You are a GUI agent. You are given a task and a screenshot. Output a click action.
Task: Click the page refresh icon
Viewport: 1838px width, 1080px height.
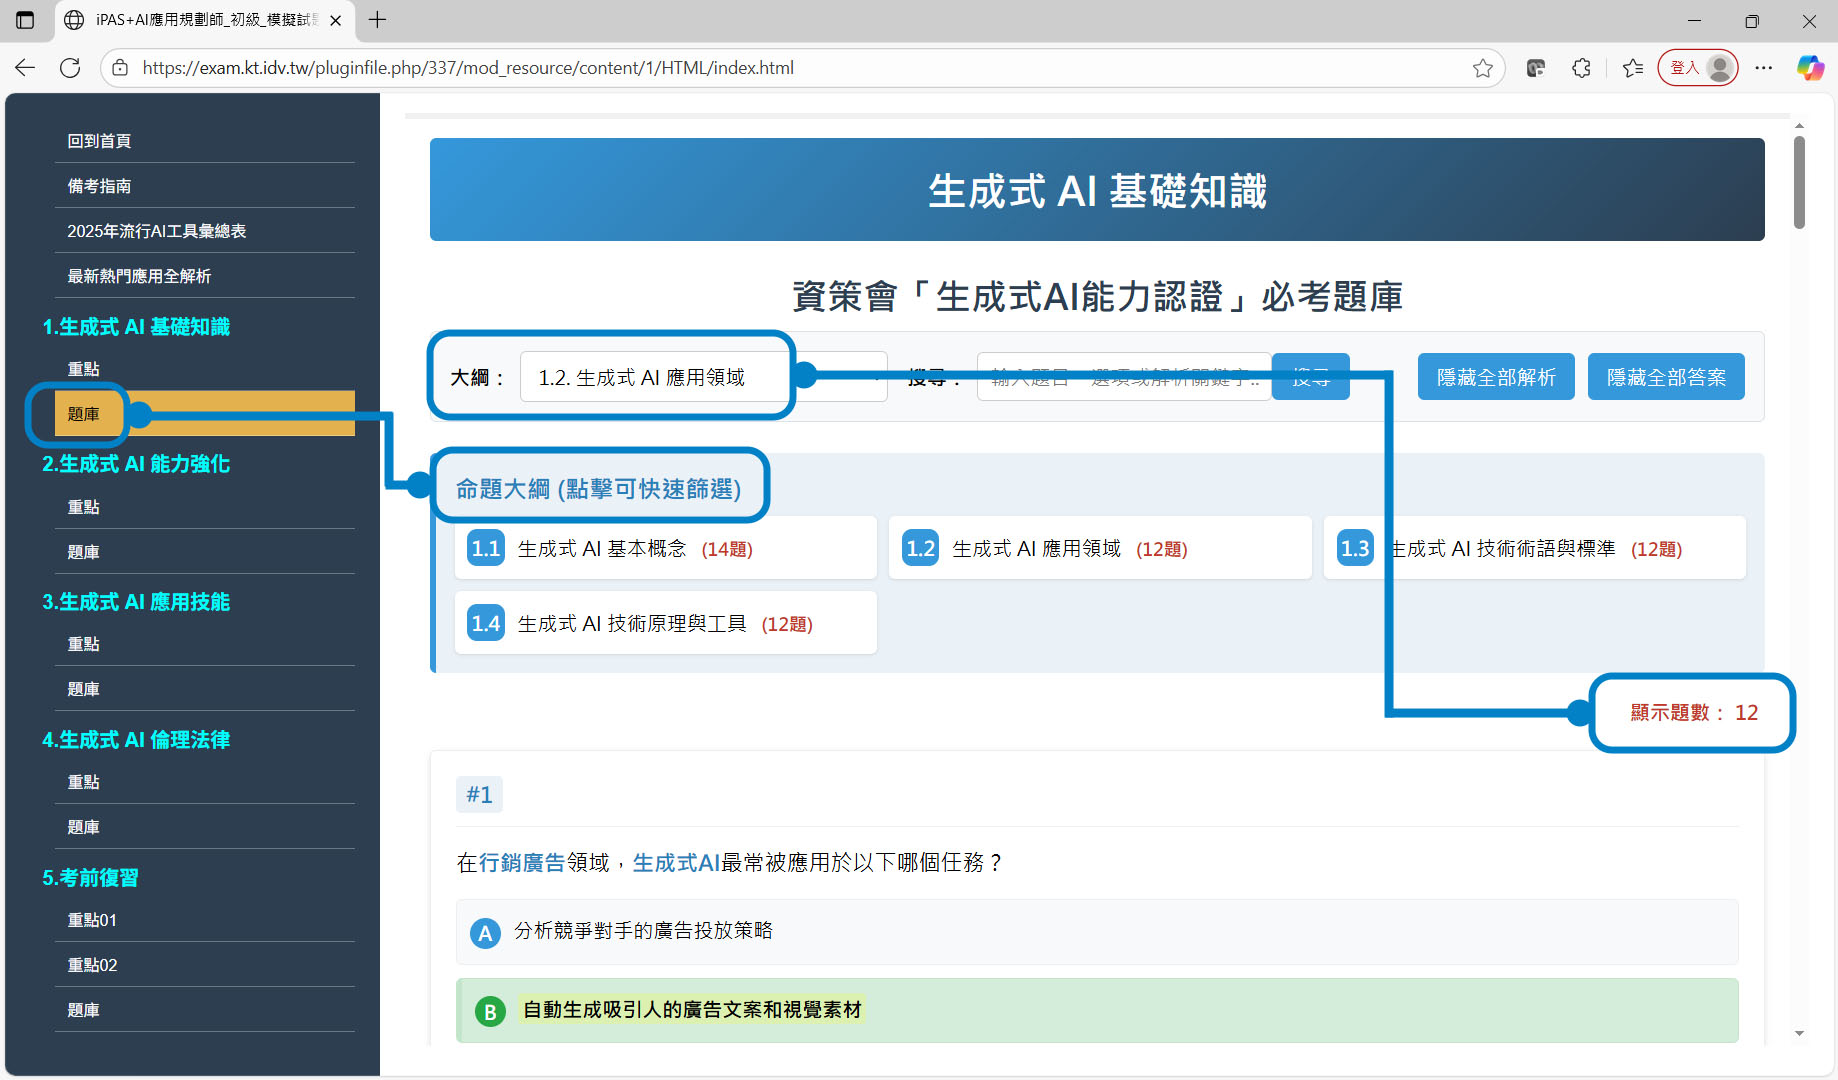click(x=70, y=68)
